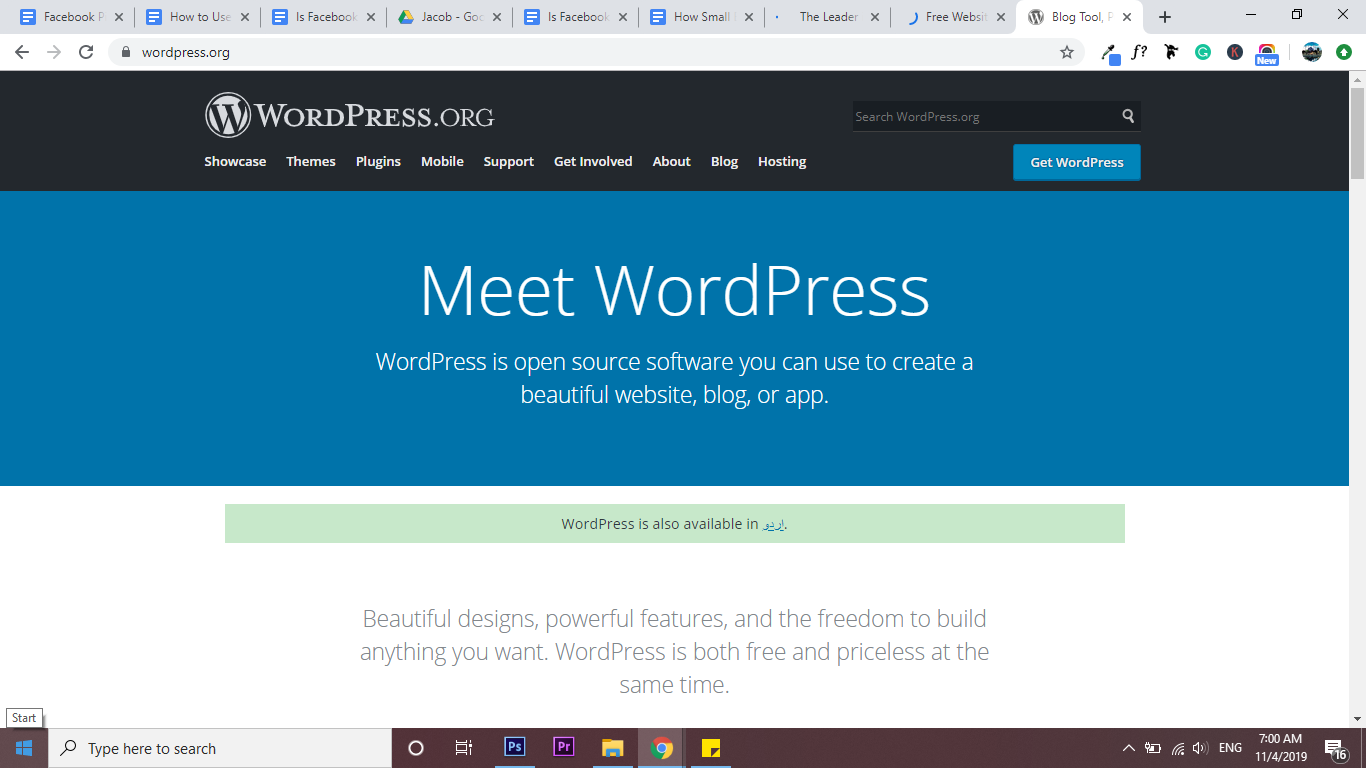Go back to the previous page

click(x=22, y=52)
